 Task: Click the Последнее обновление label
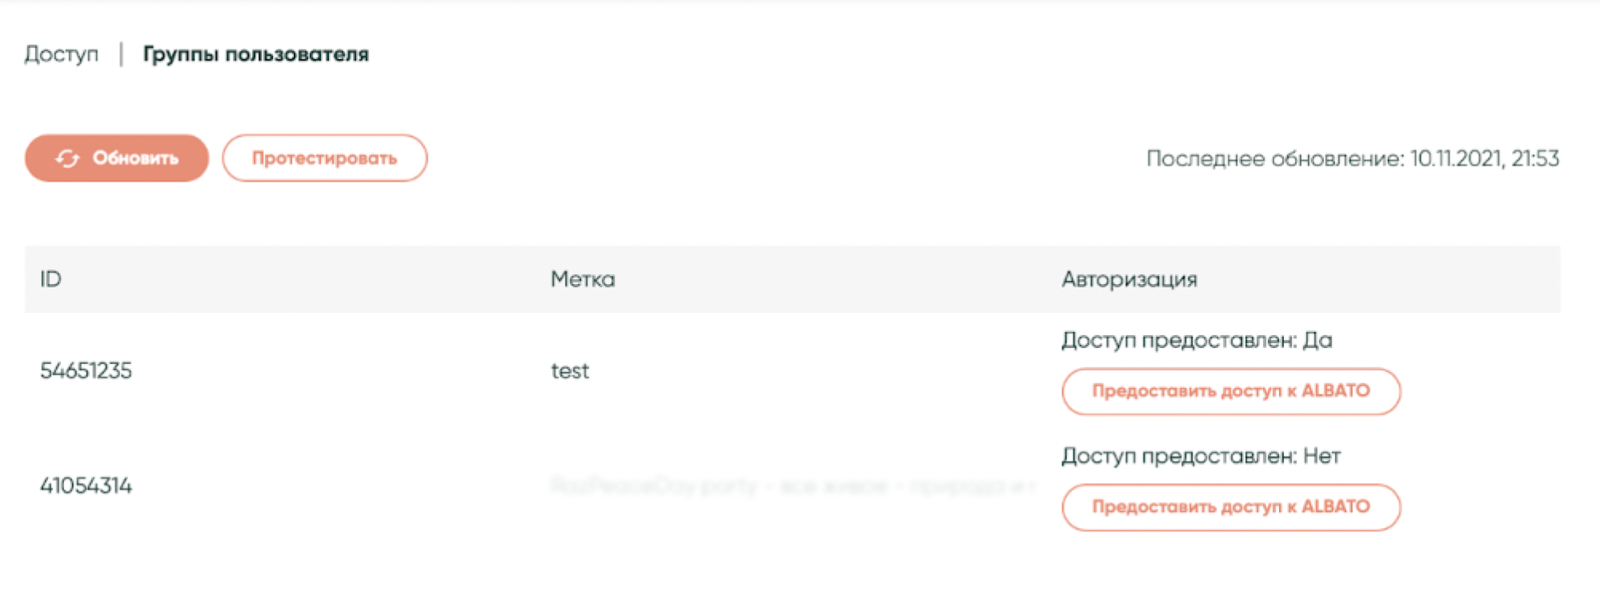click(1275, 159)
